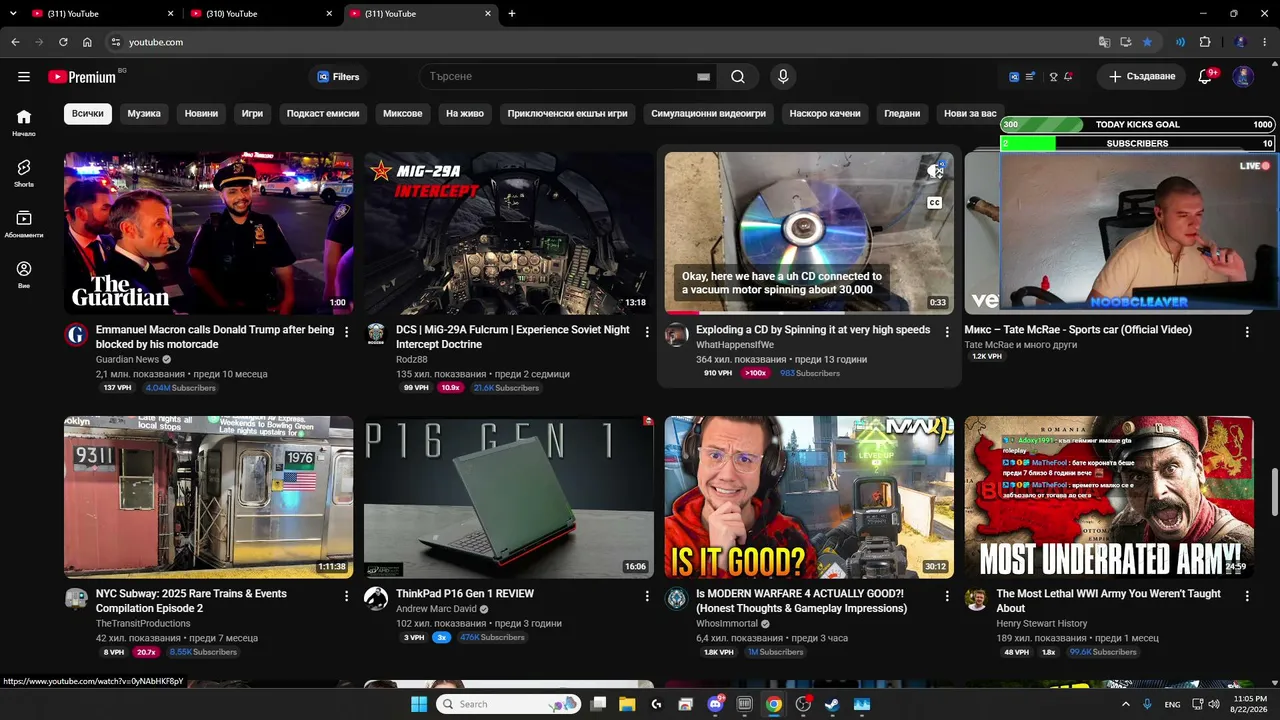Click the Създаване create button
The width and height of the screenshot is (1280, 720).
(x=1142, y=77)
